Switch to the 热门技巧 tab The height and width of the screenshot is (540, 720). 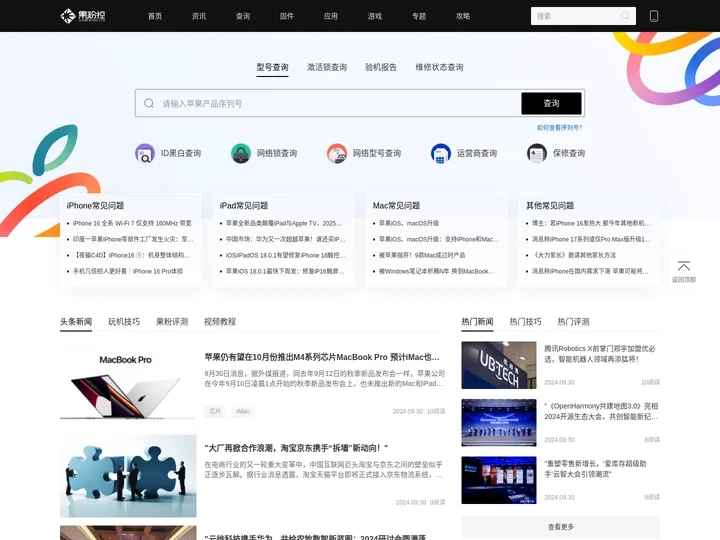coord(525,321)
